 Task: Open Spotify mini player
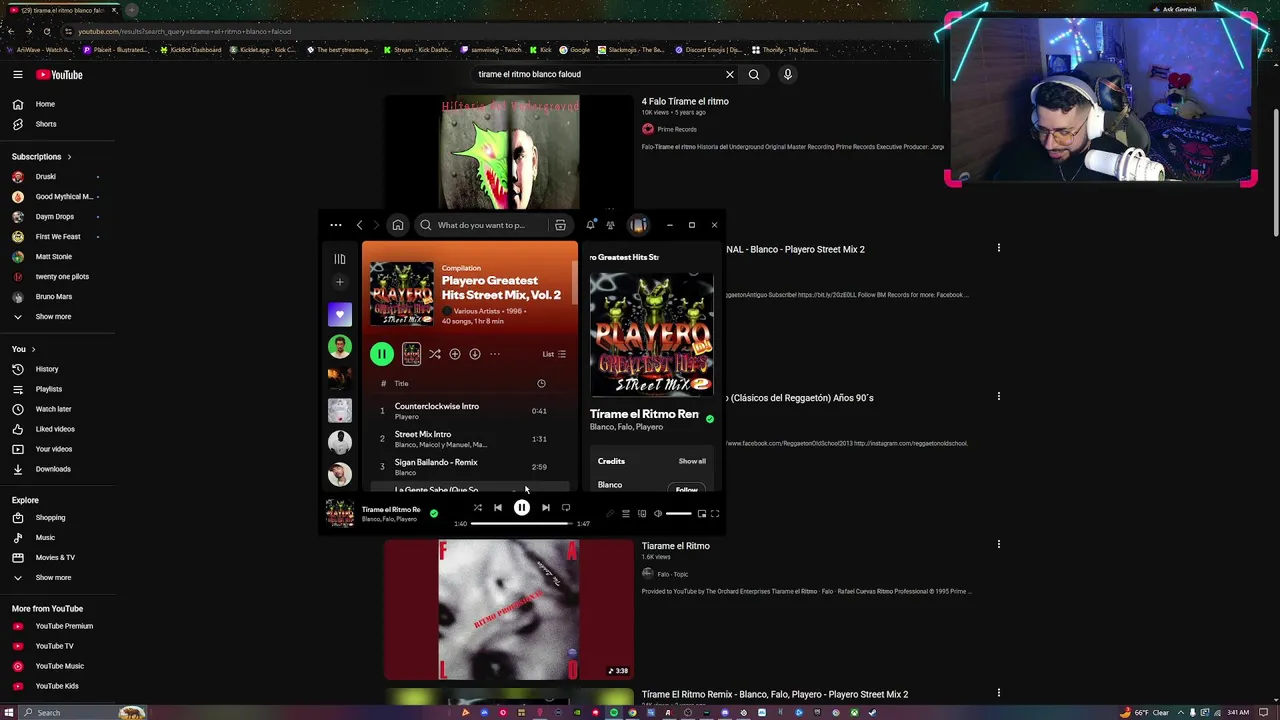(702, 514)
